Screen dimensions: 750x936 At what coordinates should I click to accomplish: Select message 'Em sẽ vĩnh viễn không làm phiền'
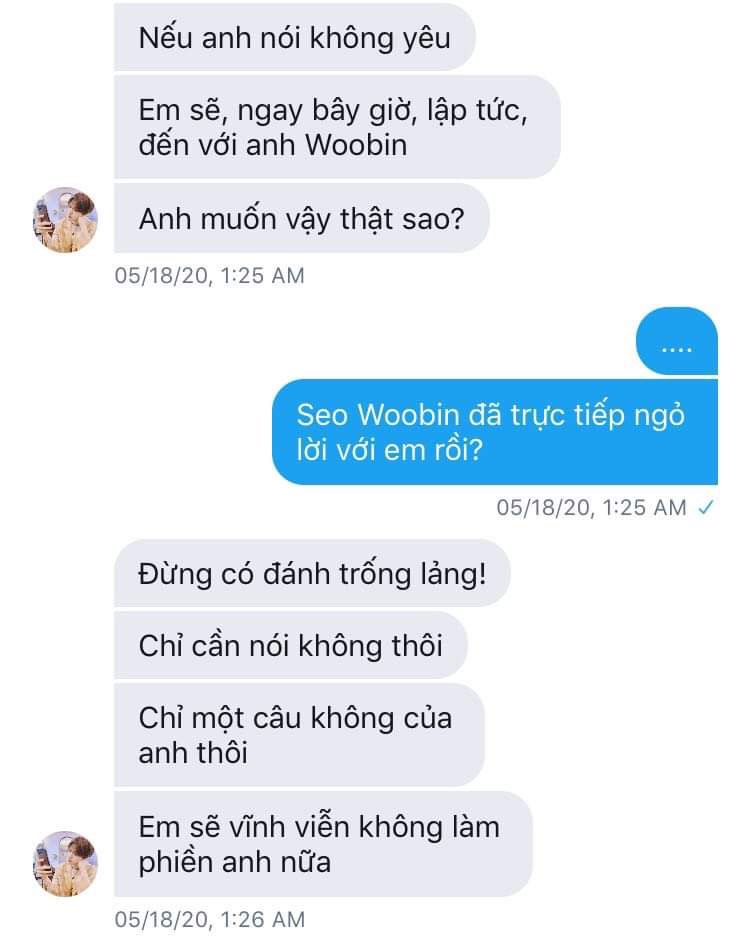pos(322,844)
